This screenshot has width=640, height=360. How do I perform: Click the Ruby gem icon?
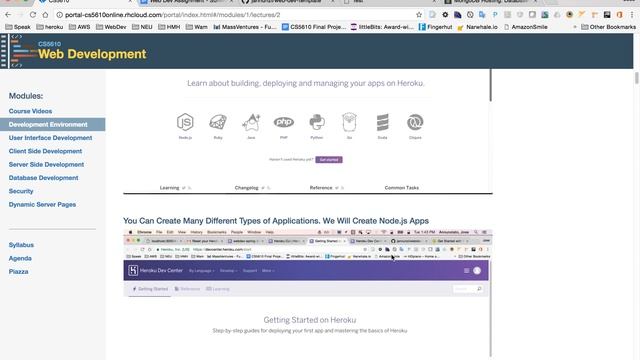[x=218, y=122]
